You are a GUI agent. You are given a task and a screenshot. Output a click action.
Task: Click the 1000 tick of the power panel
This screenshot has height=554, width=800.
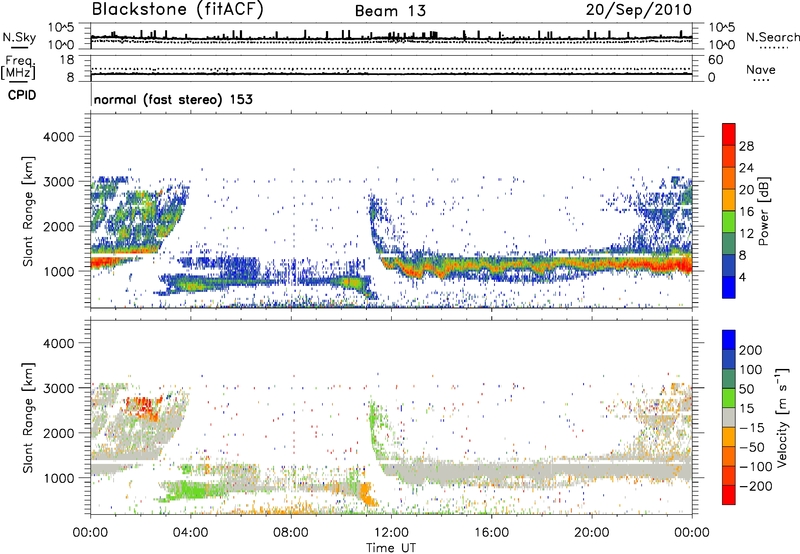(59, 271)
